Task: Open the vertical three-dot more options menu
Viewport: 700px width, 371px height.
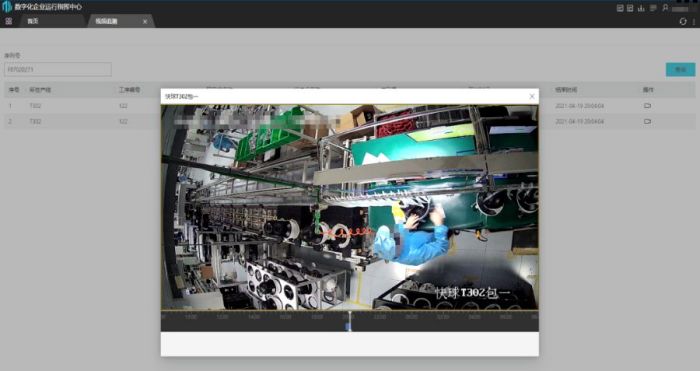Action: point(693,21)
